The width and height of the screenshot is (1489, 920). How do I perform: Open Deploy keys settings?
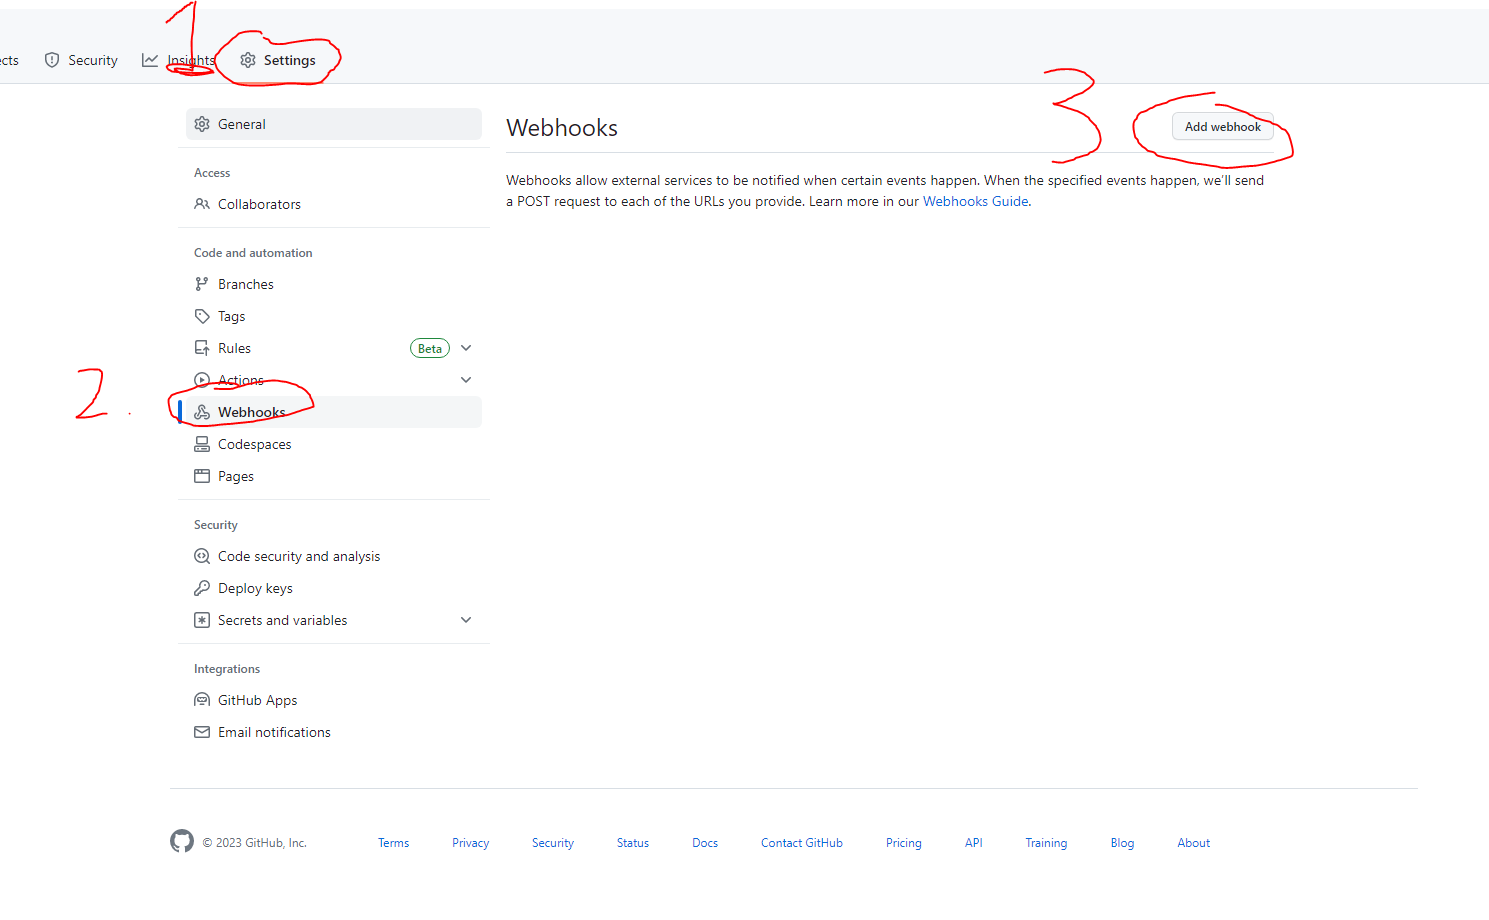[334, 588]
